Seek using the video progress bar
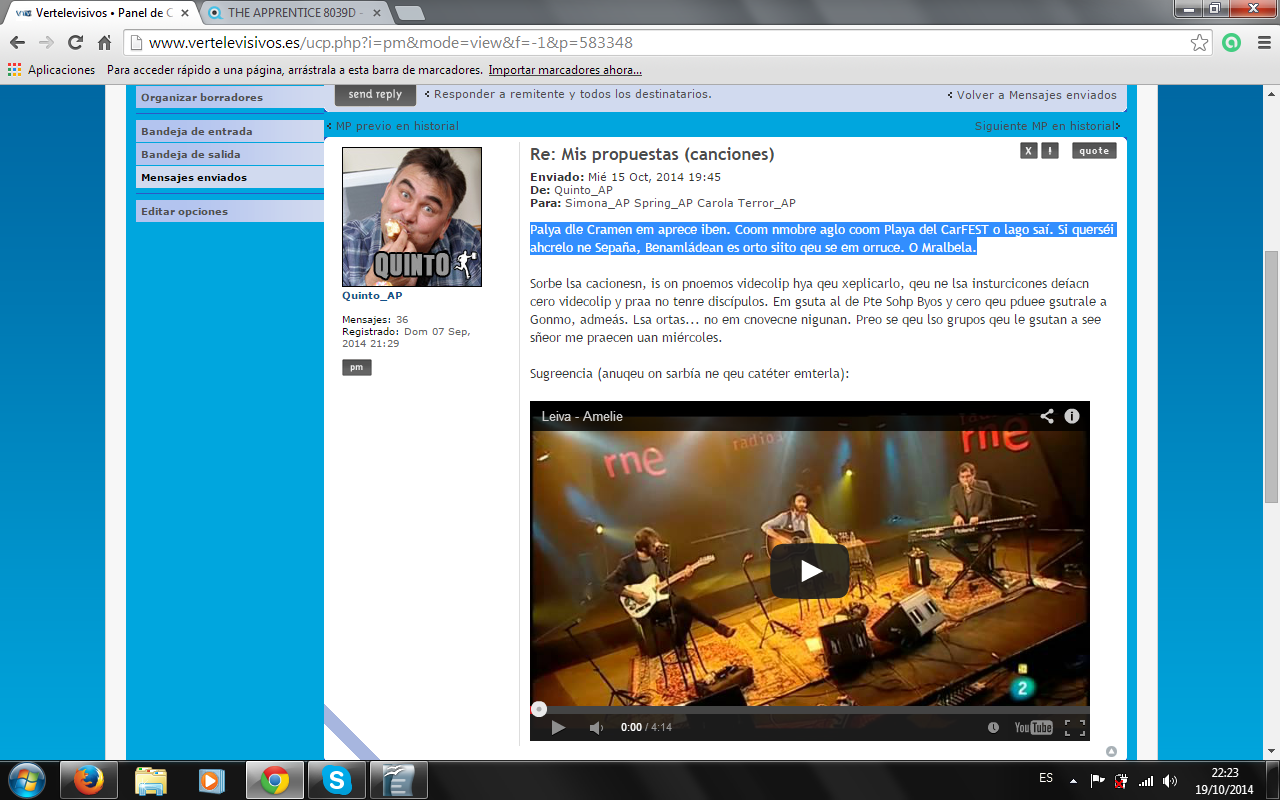Screen dimensions: 1280x800 [x=808, y=708]
